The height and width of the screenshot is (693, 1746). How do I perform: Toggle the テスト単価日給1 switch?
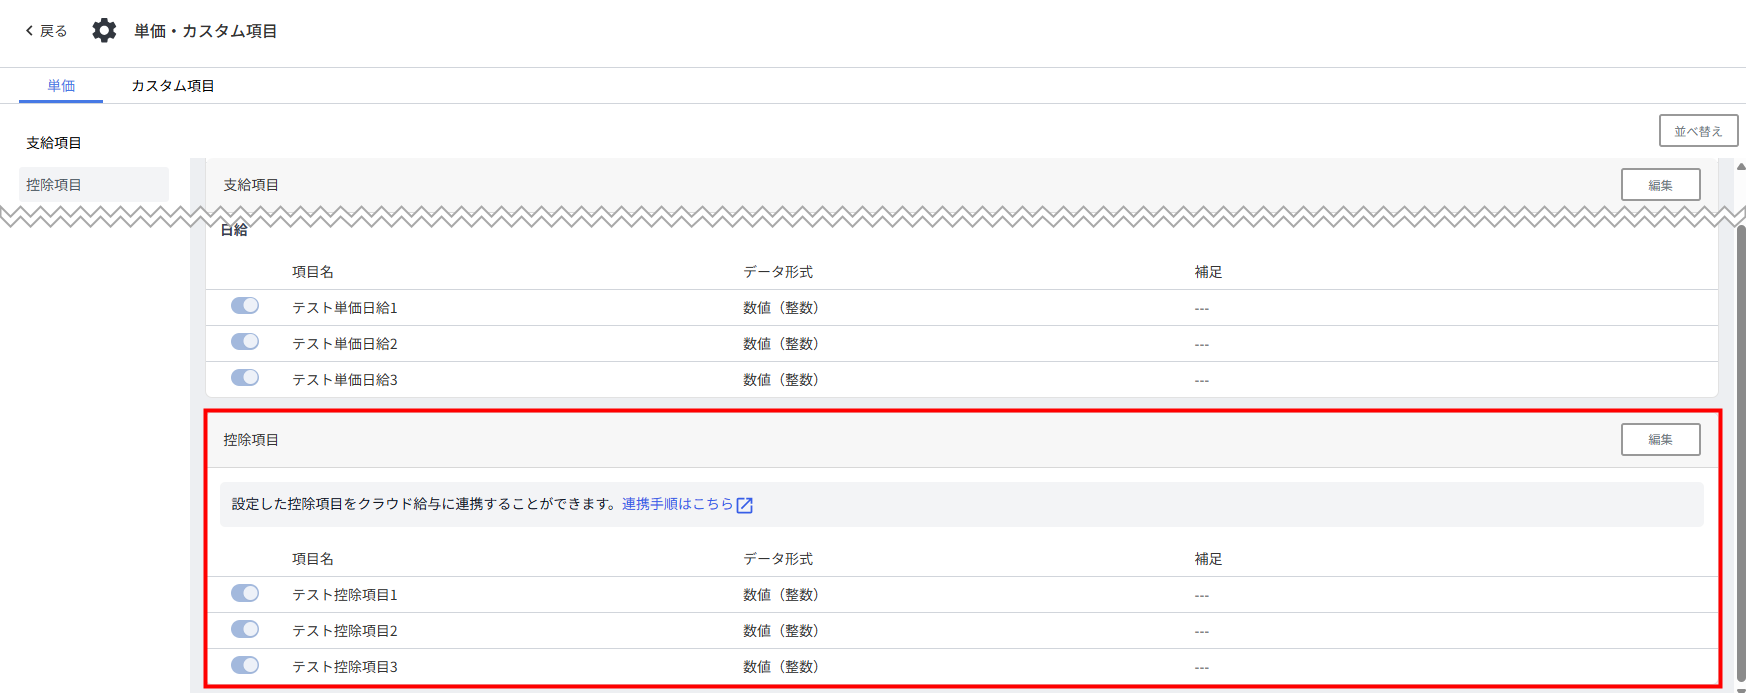(245, 306)
